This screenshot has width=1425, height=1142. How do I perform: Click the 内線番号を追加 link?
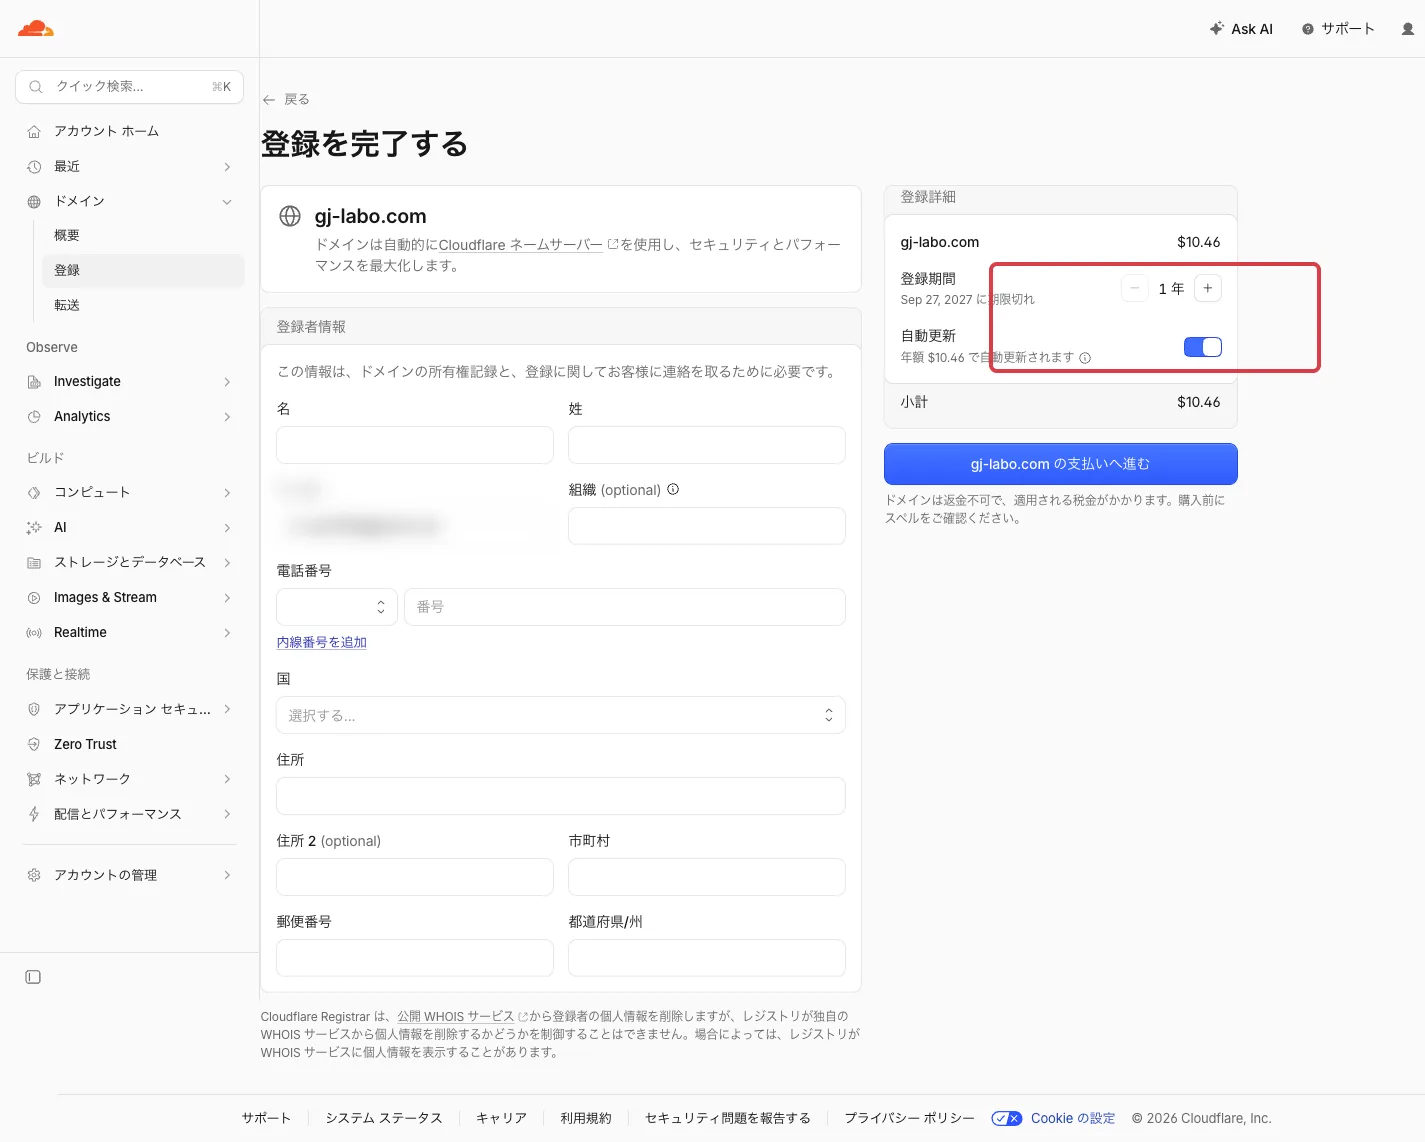click(322, 642)
